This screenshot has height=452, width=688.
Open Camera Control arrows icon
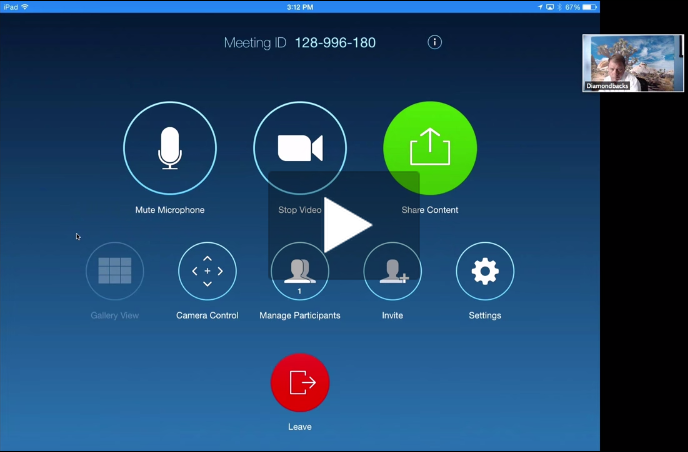pyautogui.click(x=207, y=271)
